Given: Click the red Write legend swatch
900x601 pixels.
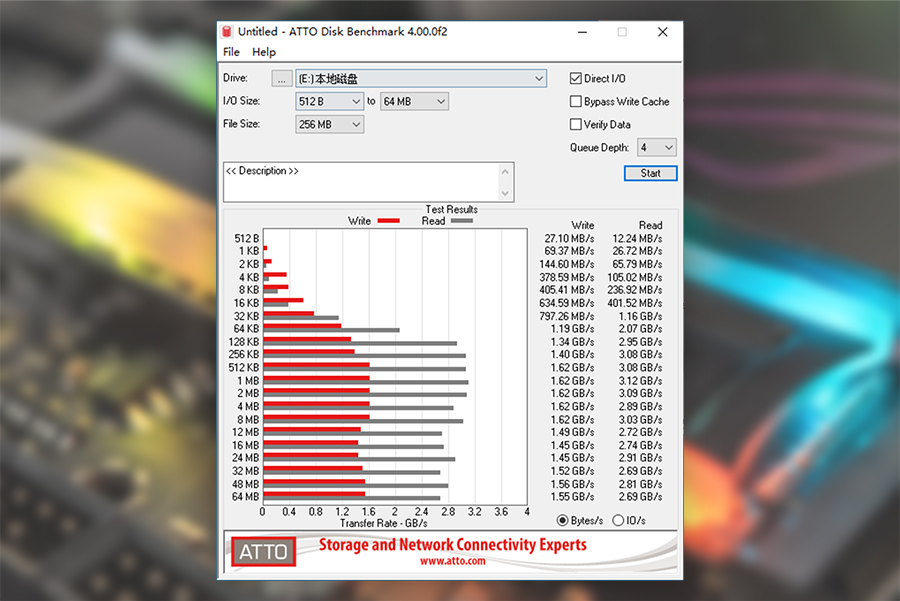Looking at the screenshot, I should tap(389, 221).
